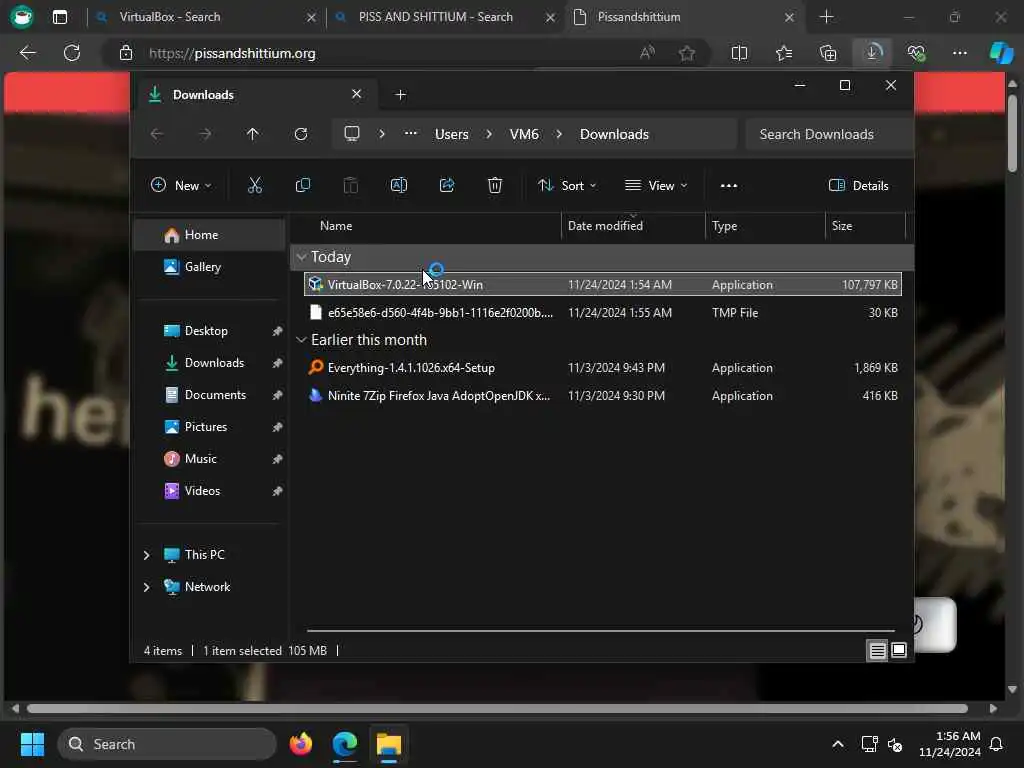Click Users in the address breadcrumb

click(x=452, y=134)
